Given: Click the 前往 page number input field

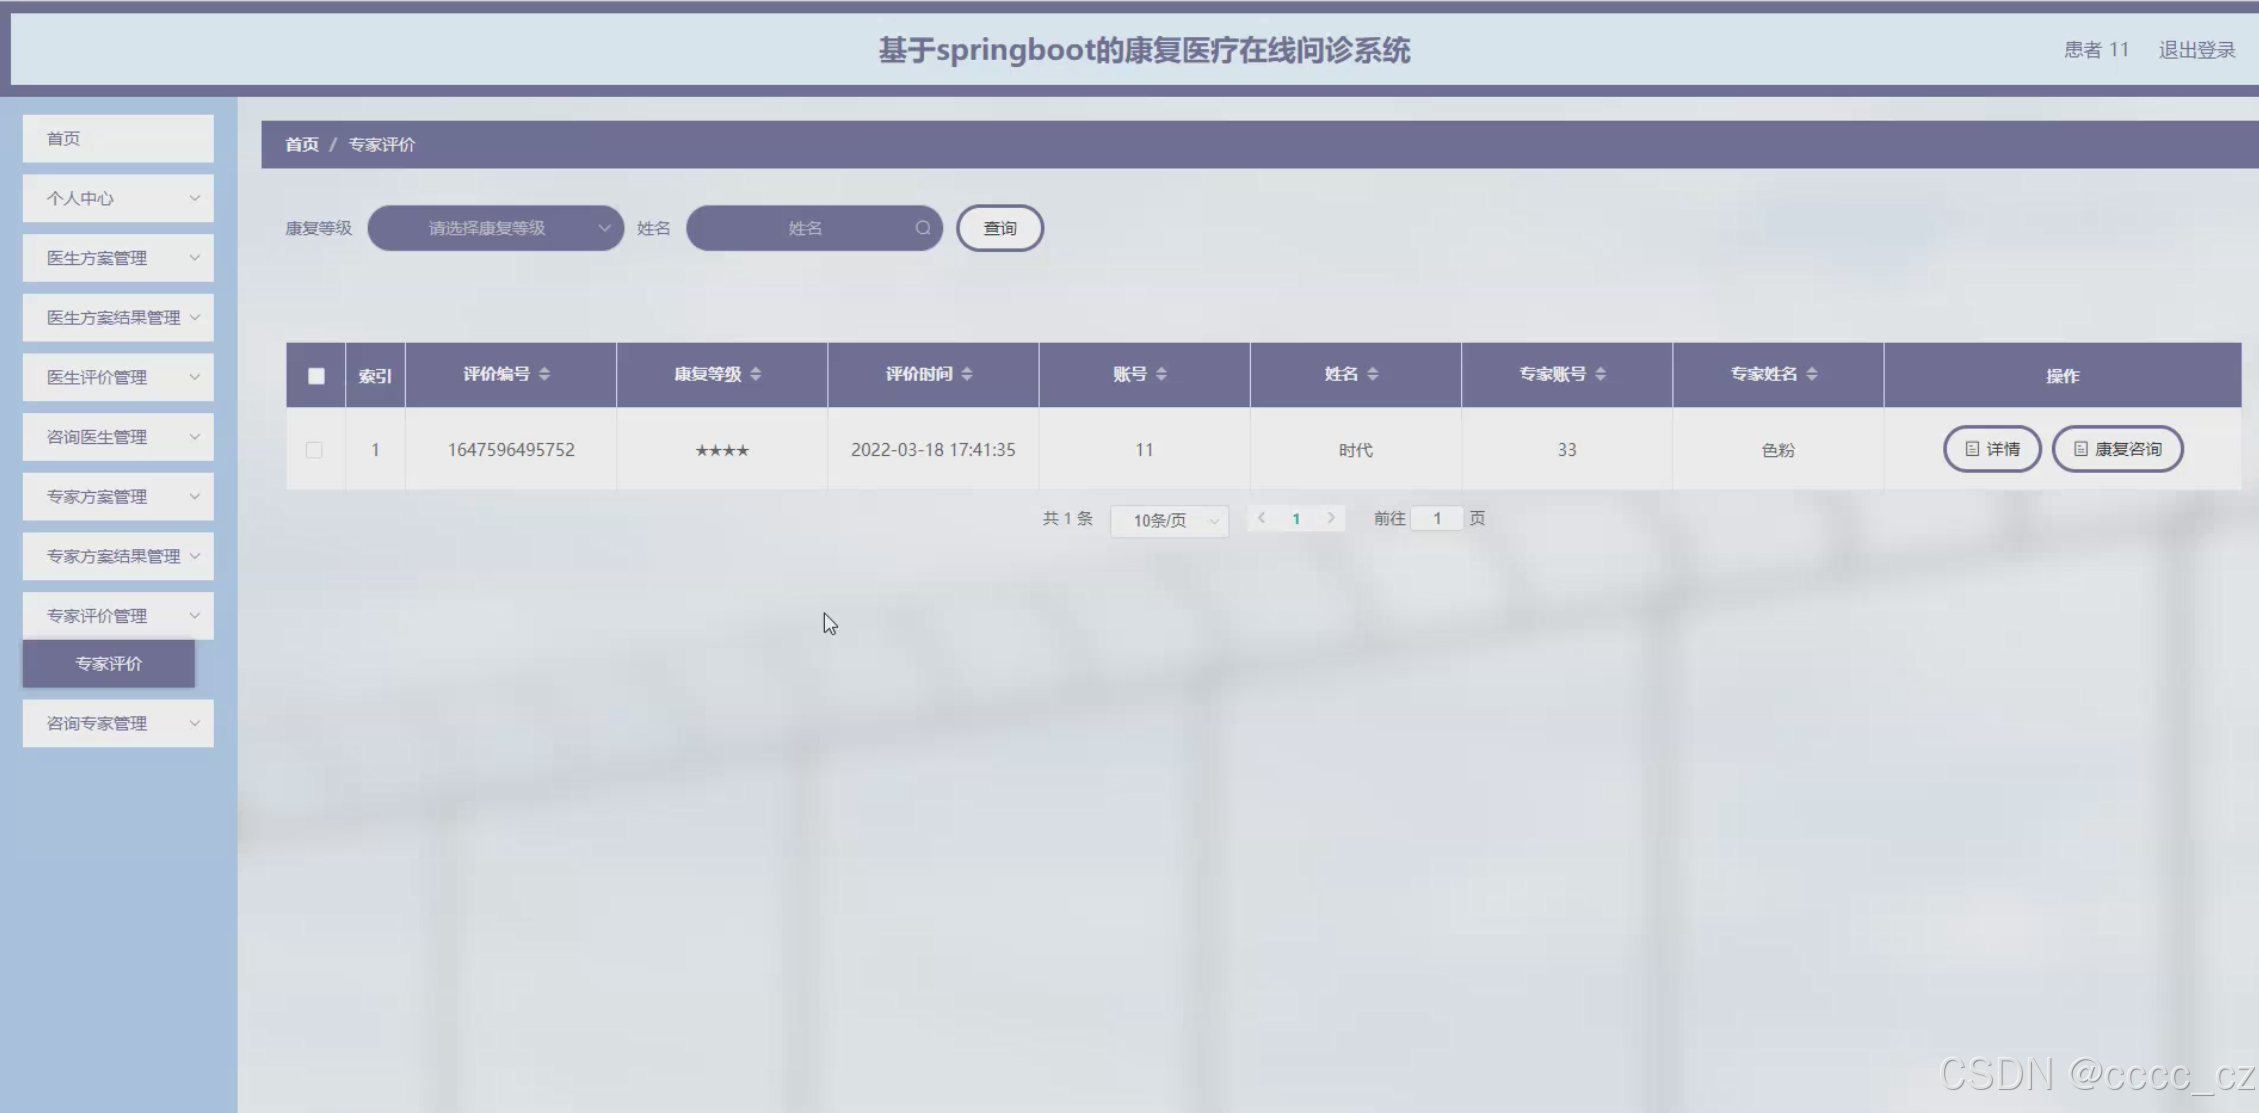Looking at the screenshot, I should click(x=1436, y=518).
